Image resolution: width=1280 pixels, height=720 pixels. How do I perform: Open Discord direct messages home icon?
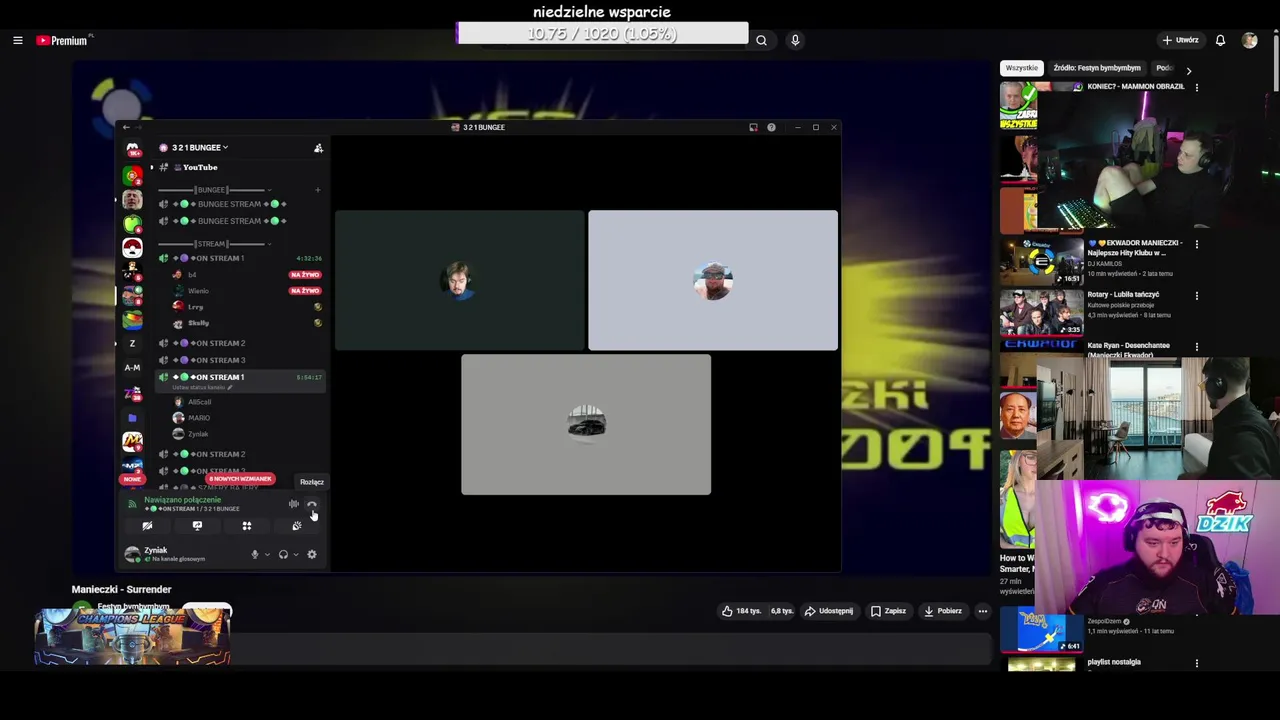[x=132, y=149]
